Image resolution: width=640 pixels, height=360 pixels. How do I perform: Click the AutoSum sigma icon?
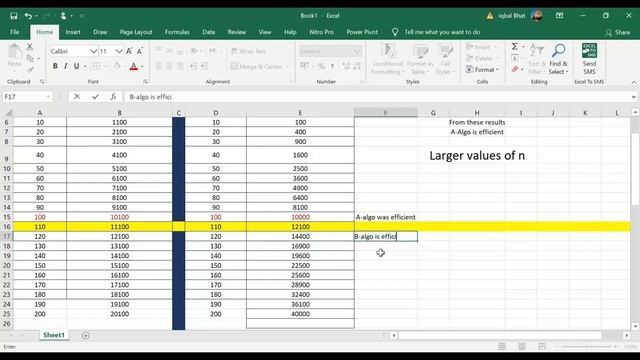pos(515,47)
